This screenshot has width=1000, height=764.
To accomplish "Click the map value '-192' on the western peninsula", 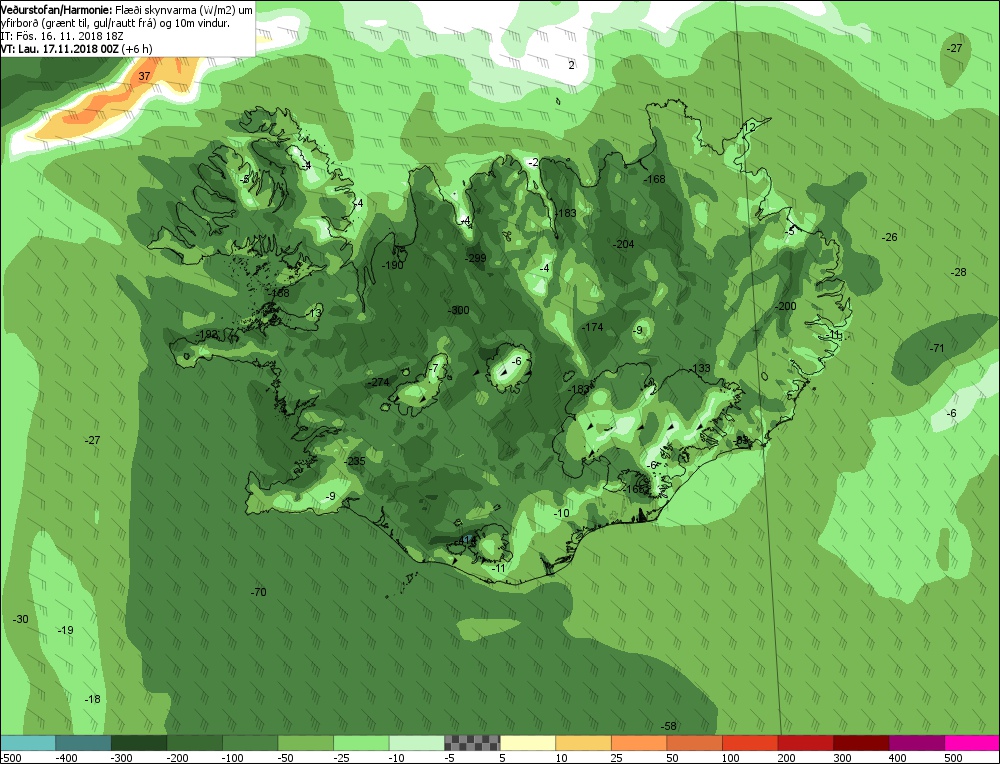I will 207,335.
